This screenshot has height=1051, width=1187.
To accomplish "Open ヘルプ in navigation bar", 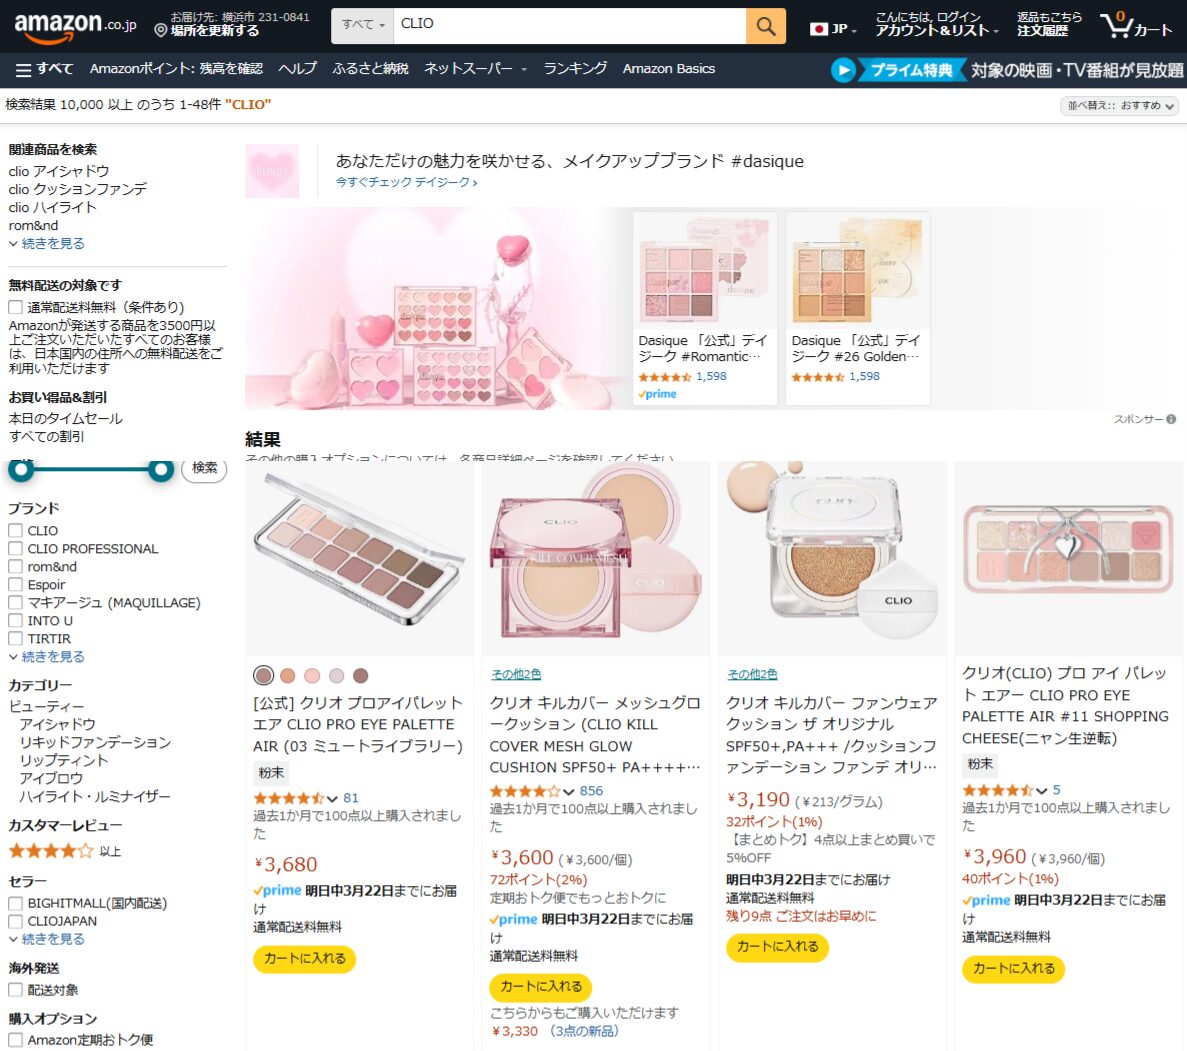I will (x=297, y=69).
